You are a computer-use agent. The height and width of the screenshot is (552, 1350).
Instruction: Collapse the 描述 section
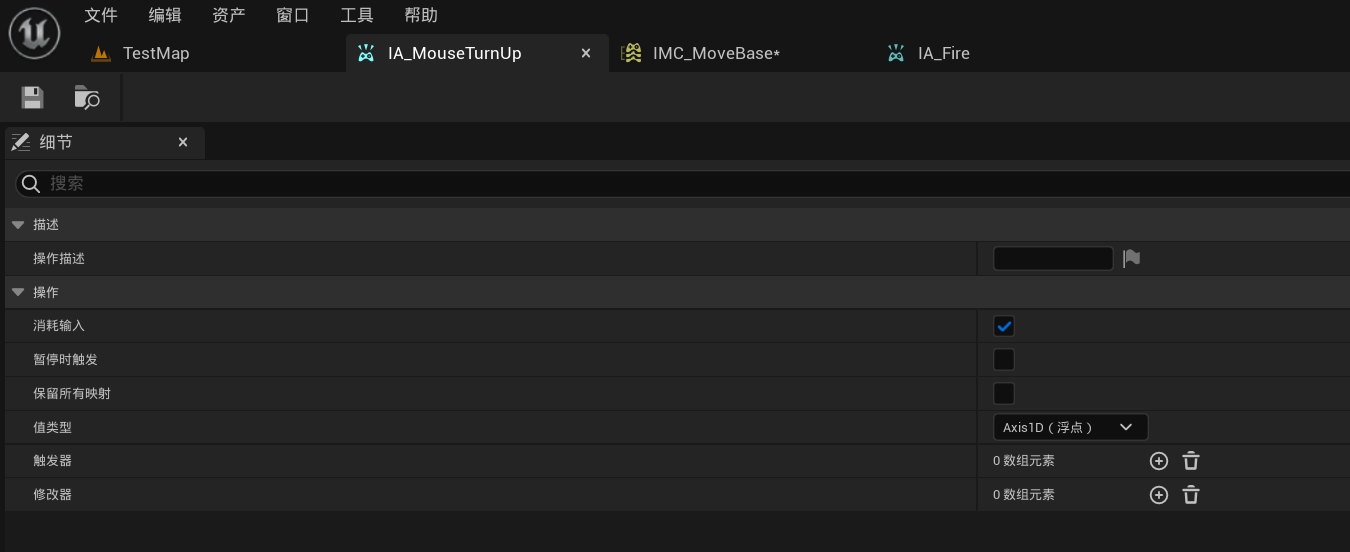[18, 225]
